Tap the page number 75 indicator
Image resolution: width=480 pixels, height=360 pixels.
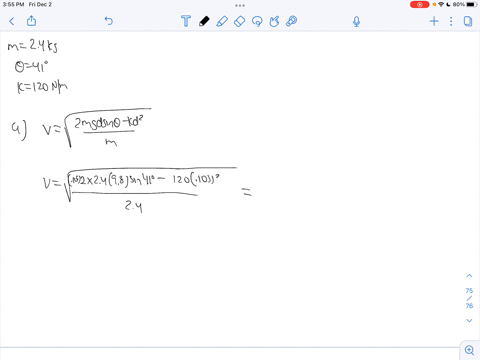(x=469, y=291)
